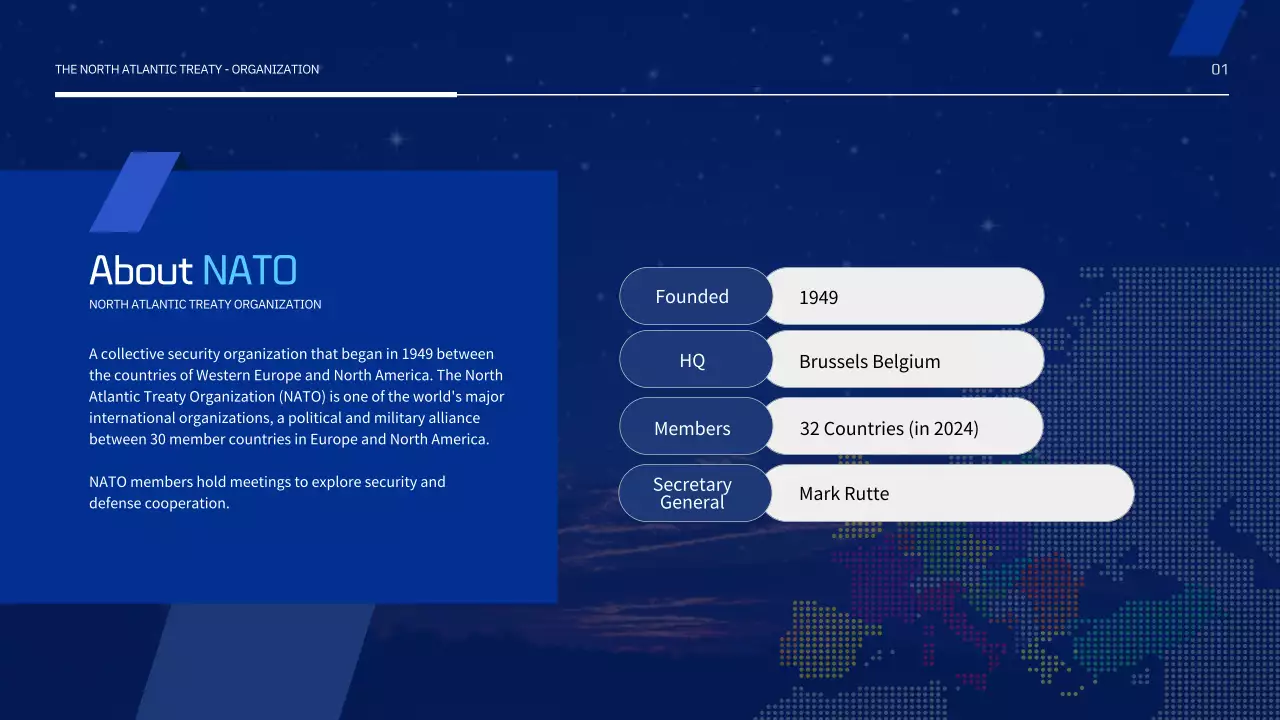This screenshot has width=1280, height=720.
Task: Click the North Atlantic Treaty Organization subtitle
Action: tap(205, 304)
